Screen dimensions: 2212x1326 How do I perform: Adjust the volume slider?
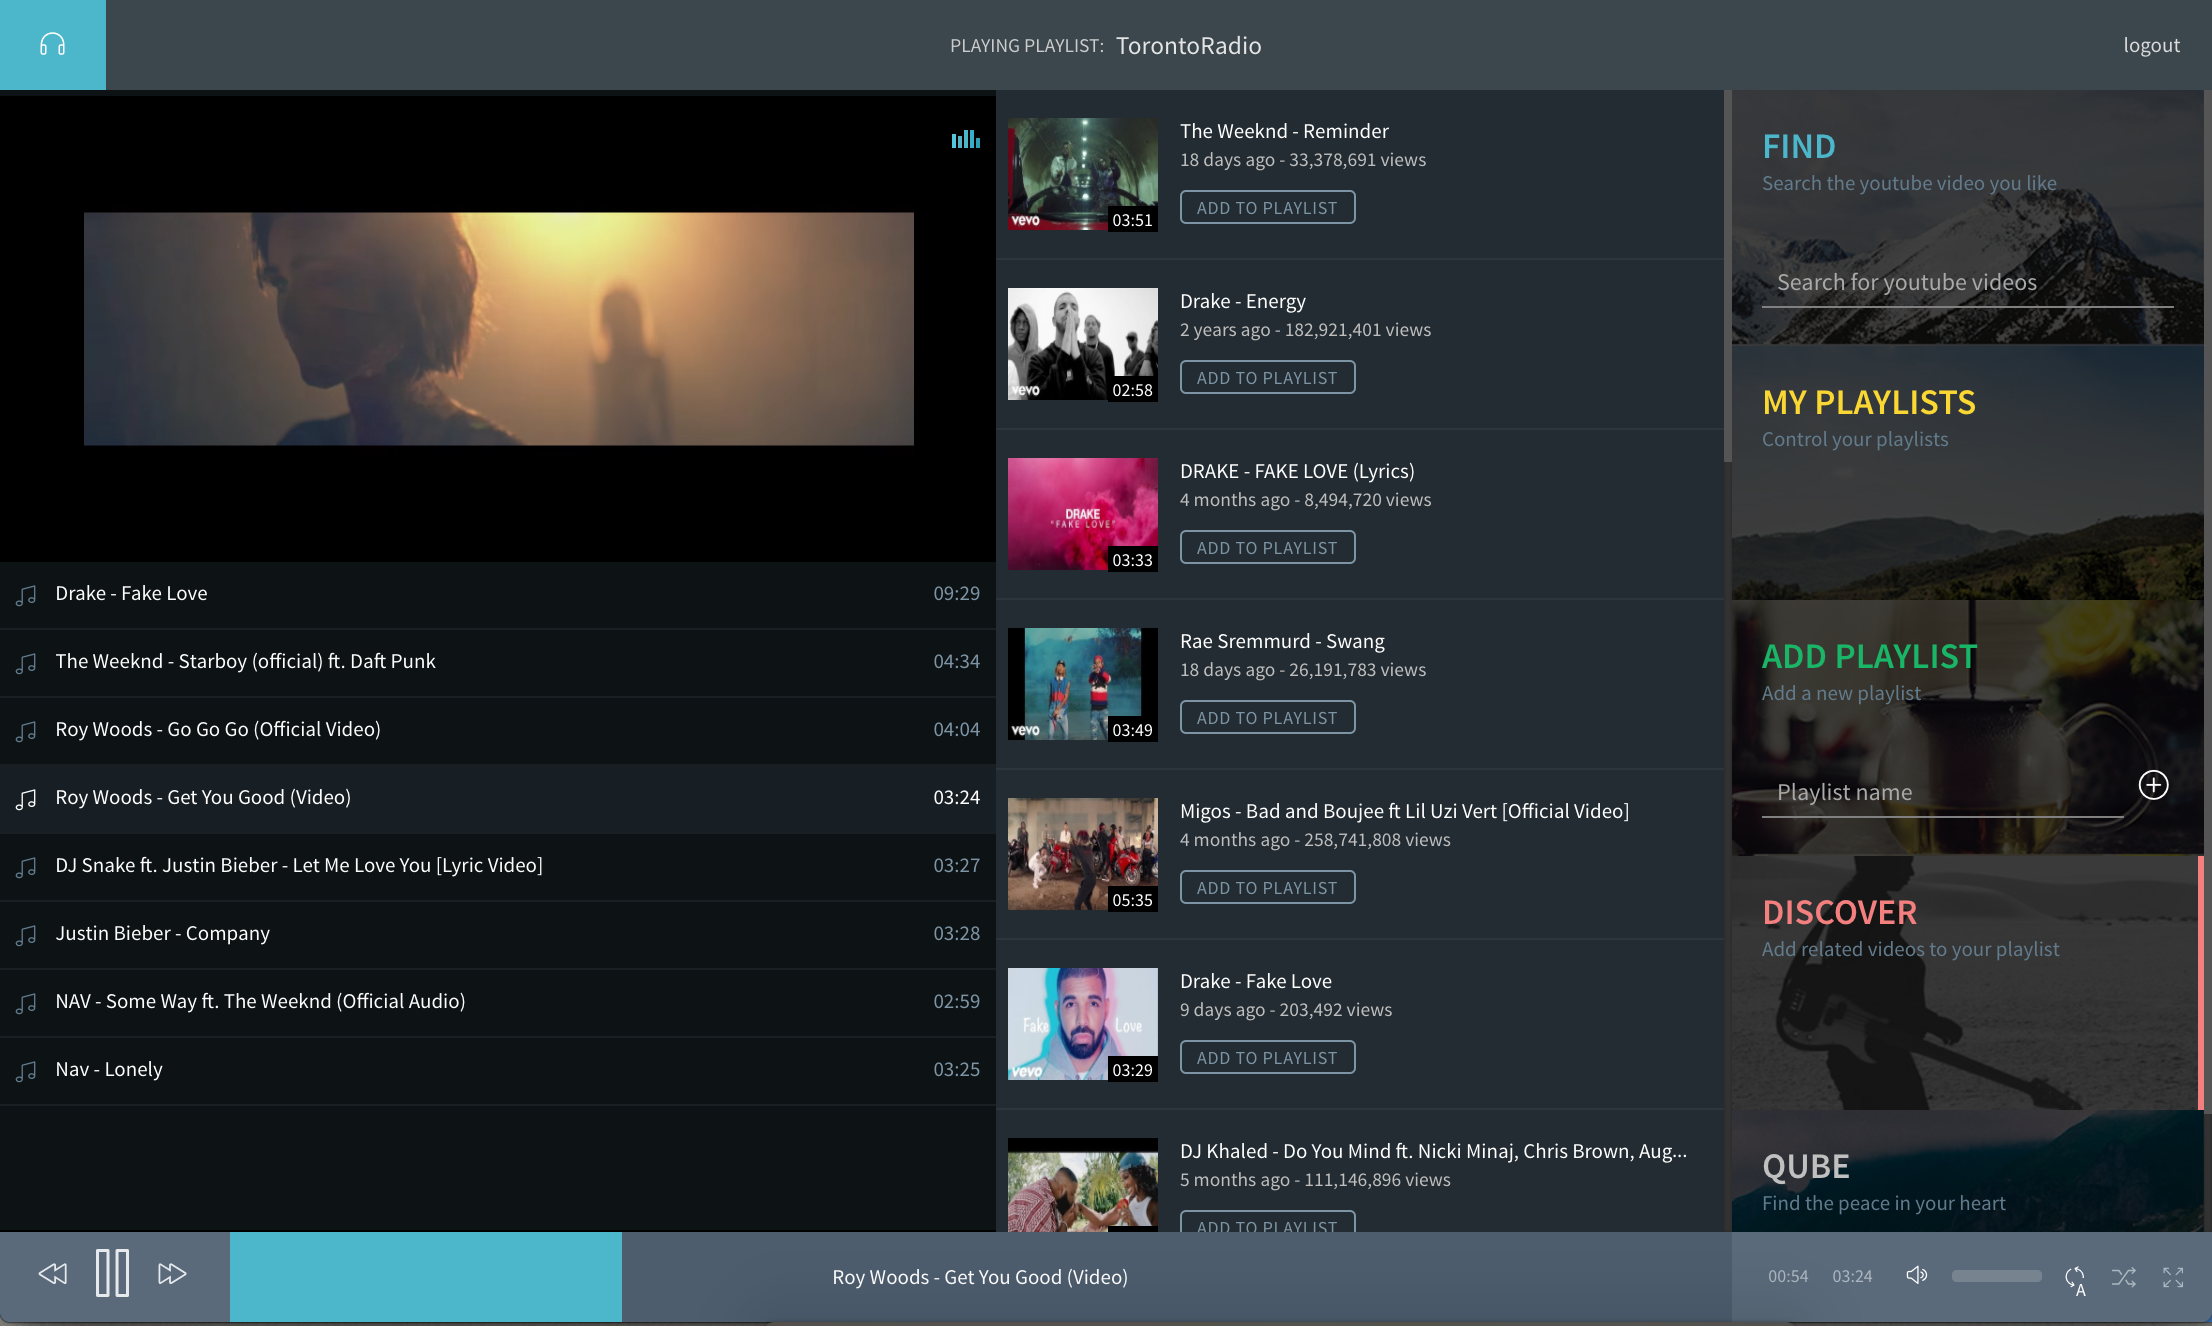click(1996, 1276)
